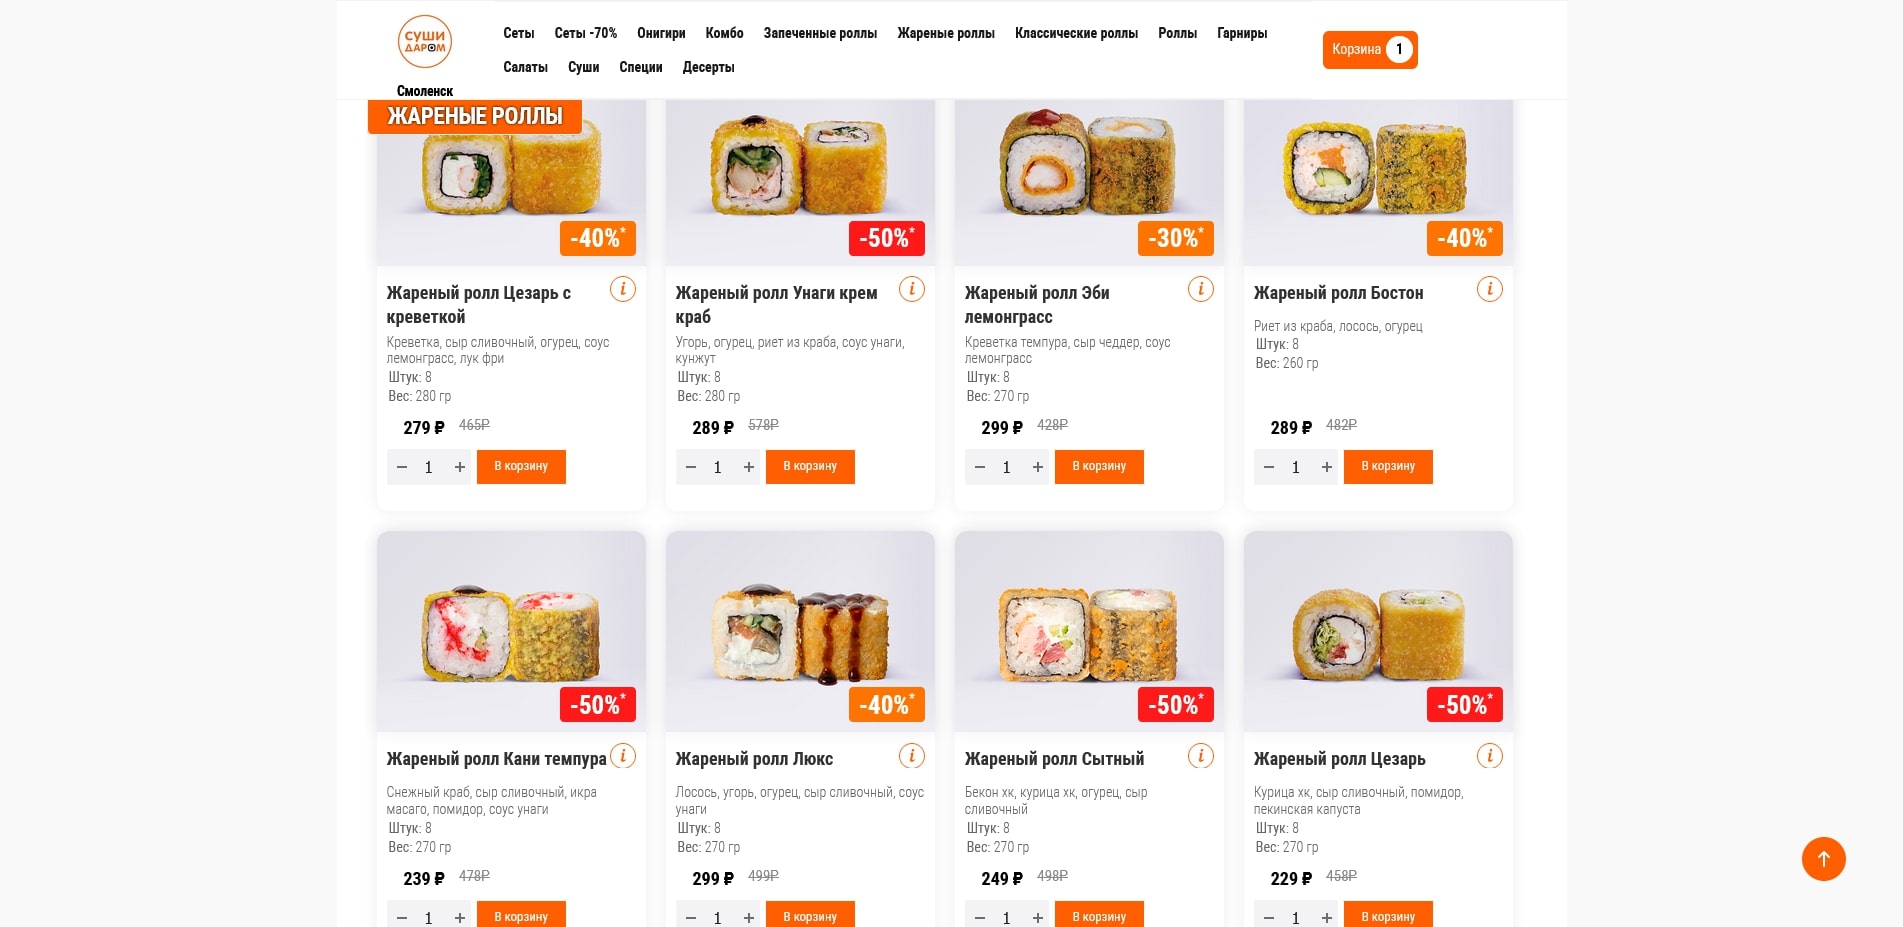This screenshot has width=1903, height=927.
Task: Select the Десерты menu item
Action: (x=708, y=67)
